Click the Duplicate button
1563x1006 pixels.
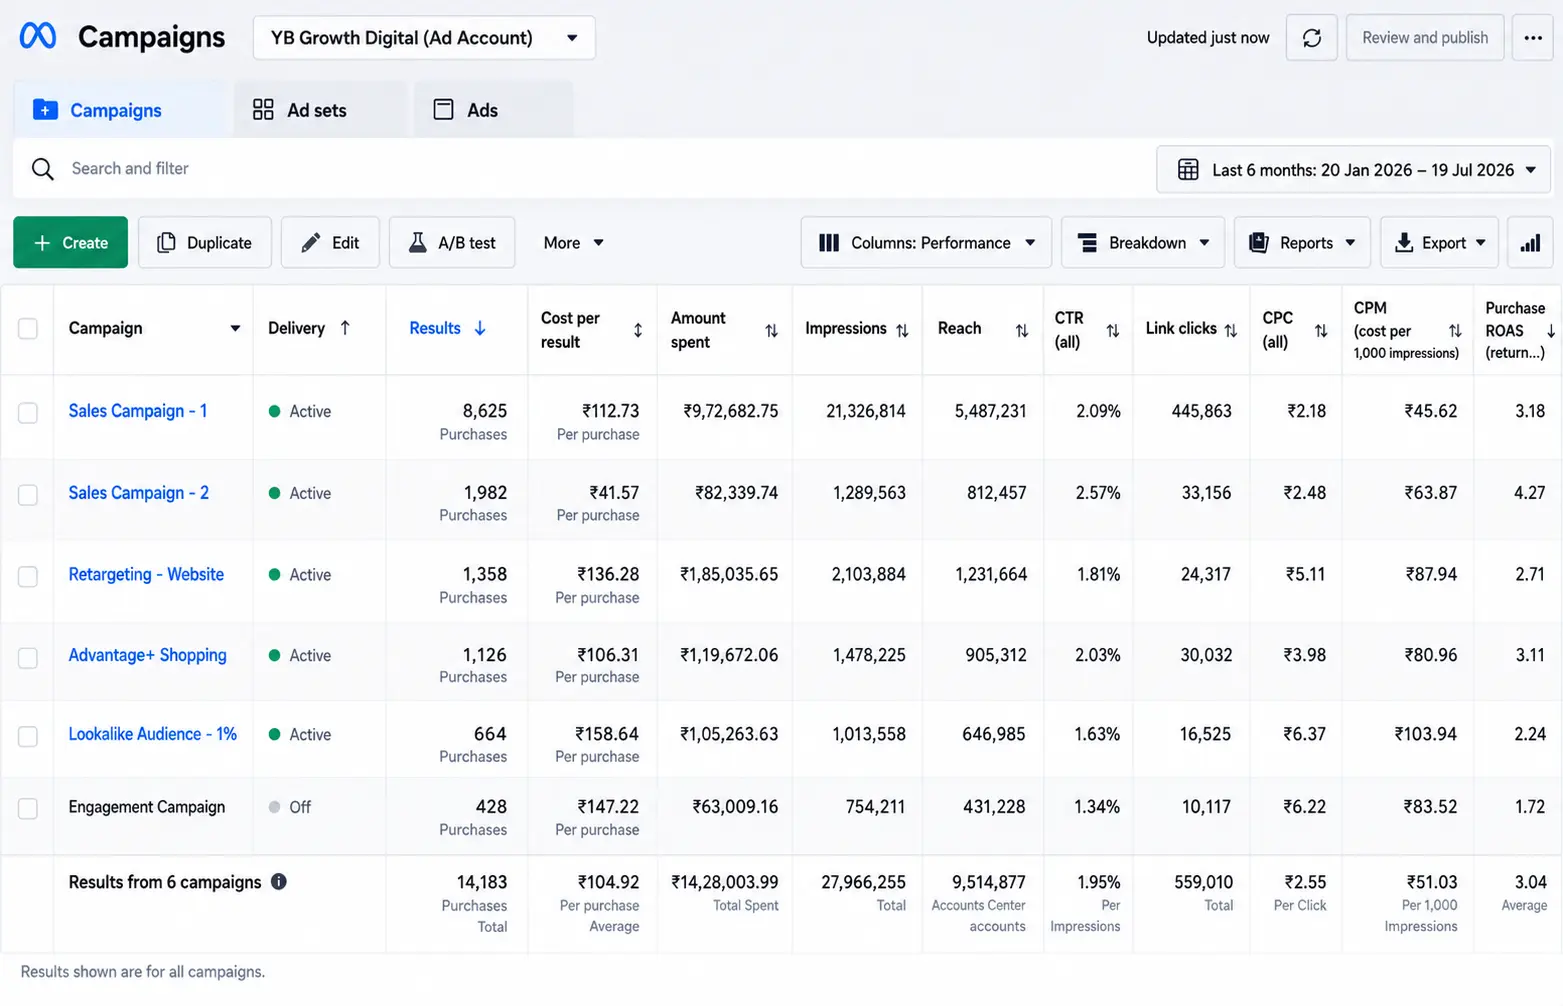(205, 243)
